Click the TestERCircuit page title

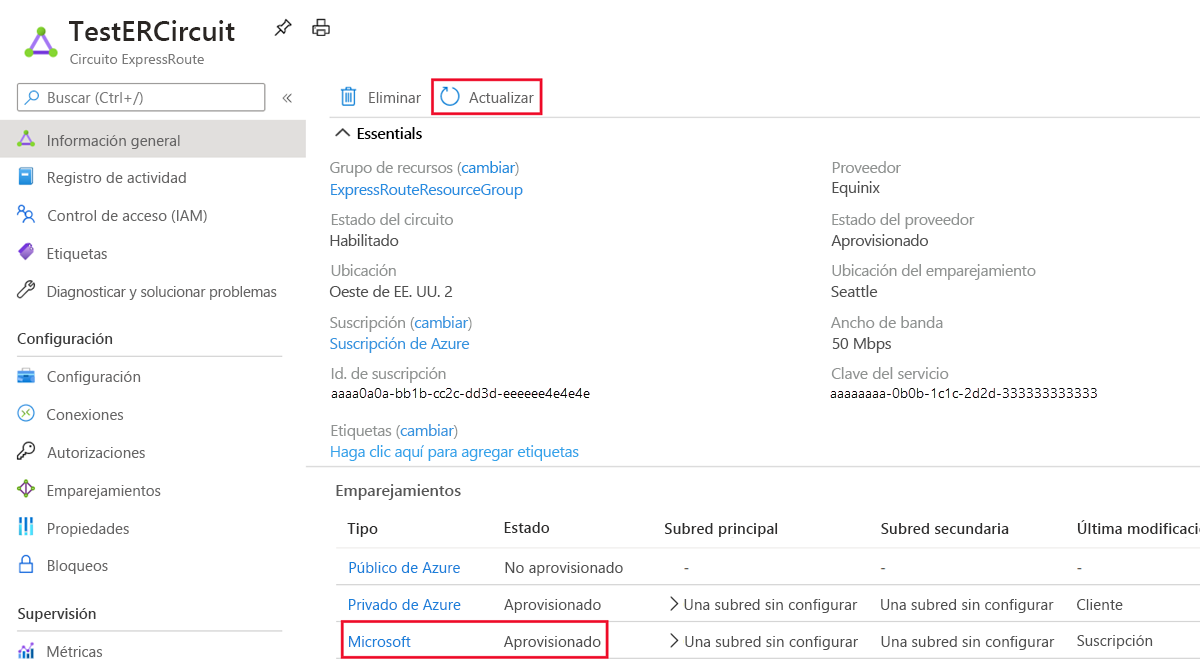pyautogui.click(x=152, y=31)
